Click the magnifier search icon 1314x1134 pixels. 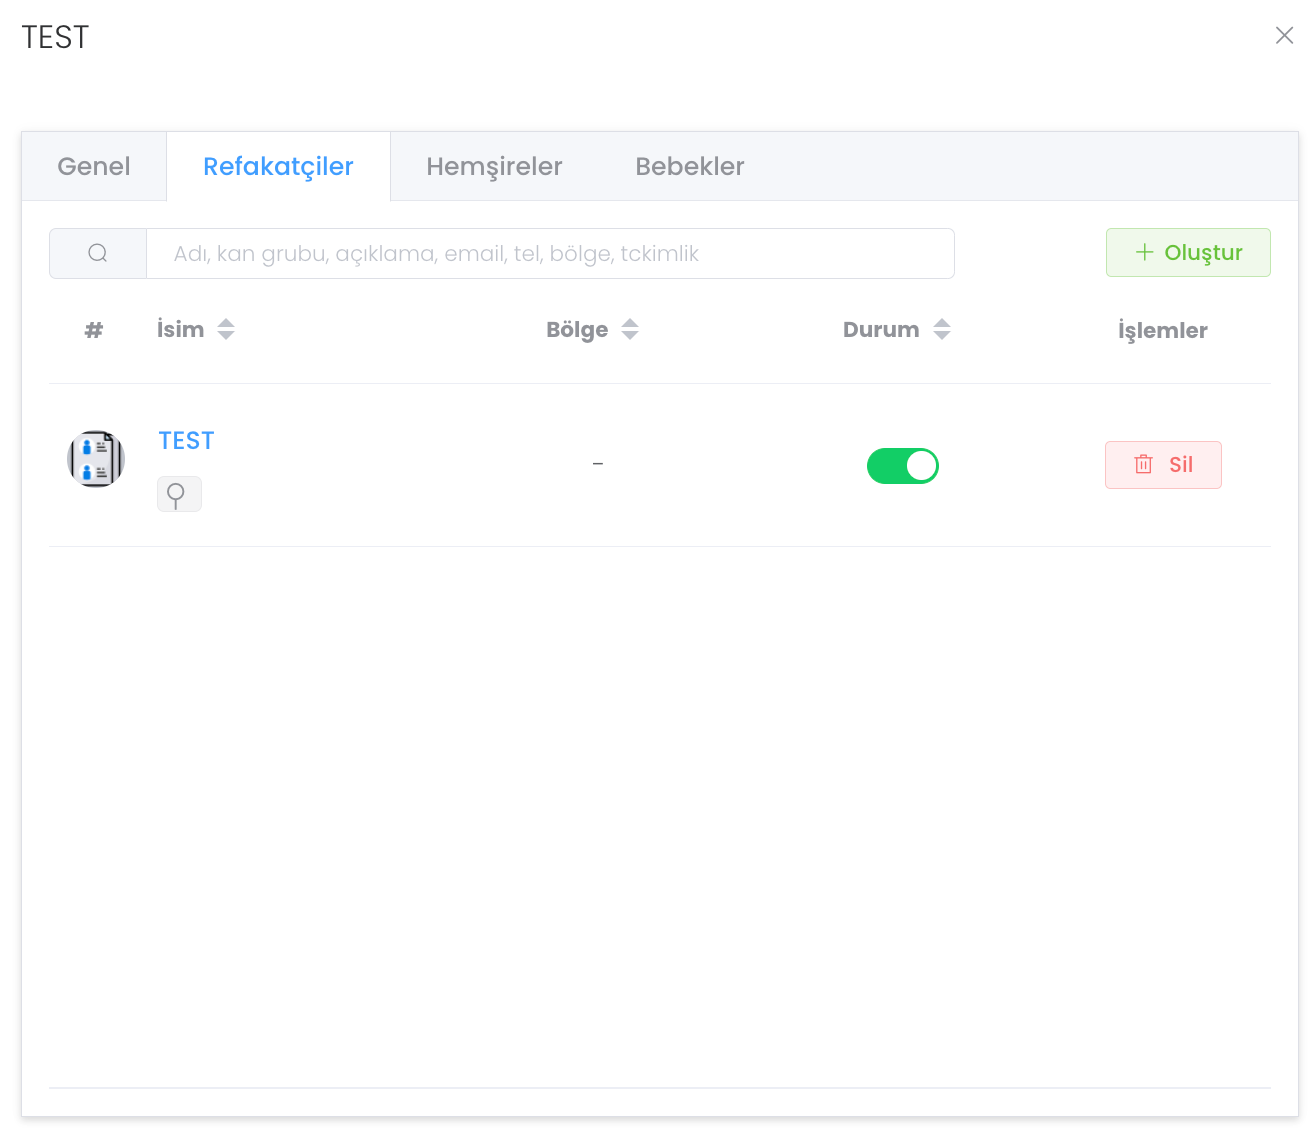pos(98,253)
